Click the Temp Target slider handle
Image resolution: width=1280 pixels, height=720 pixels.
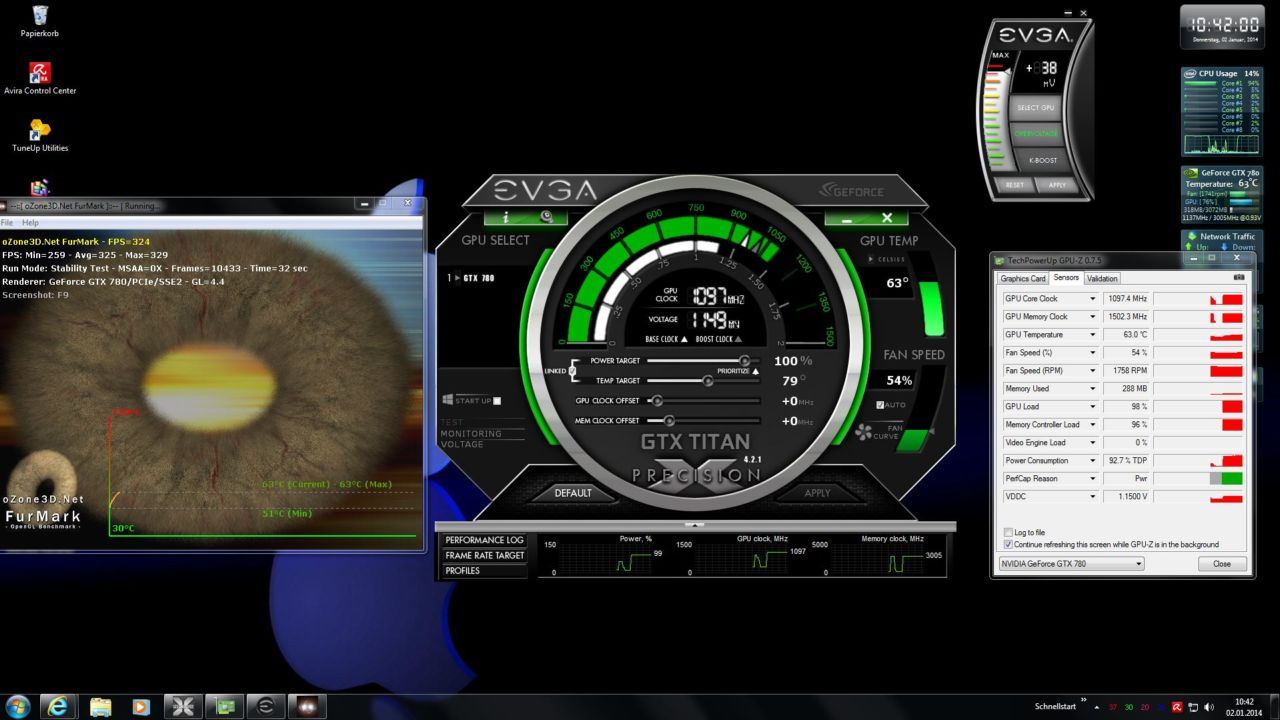(708, 380)
